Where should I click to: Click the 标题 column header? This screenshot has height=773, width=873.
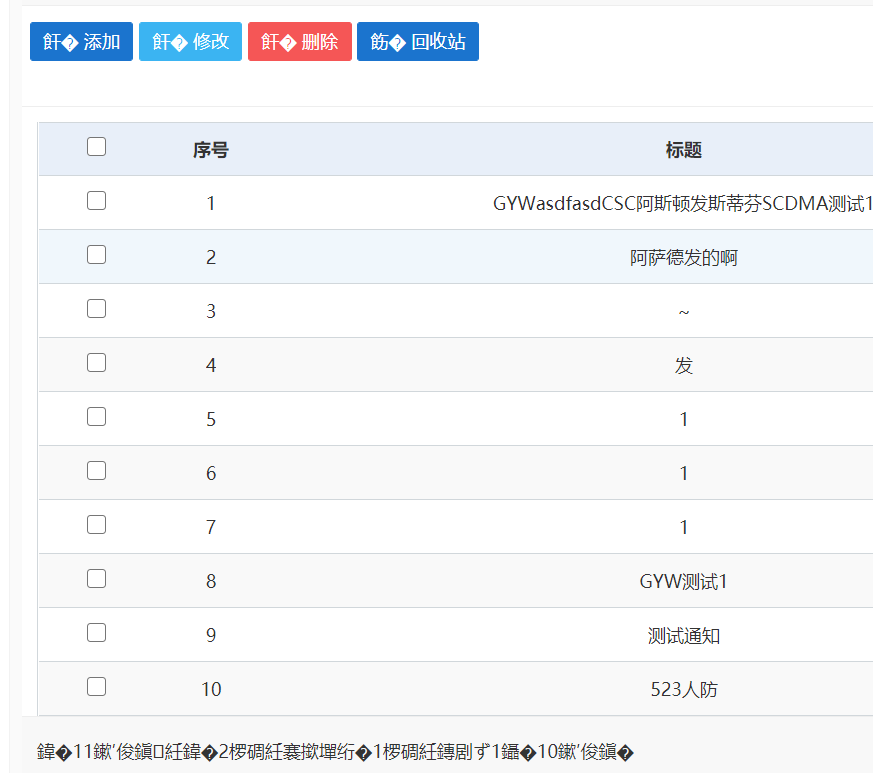click(x=684, y=150)
